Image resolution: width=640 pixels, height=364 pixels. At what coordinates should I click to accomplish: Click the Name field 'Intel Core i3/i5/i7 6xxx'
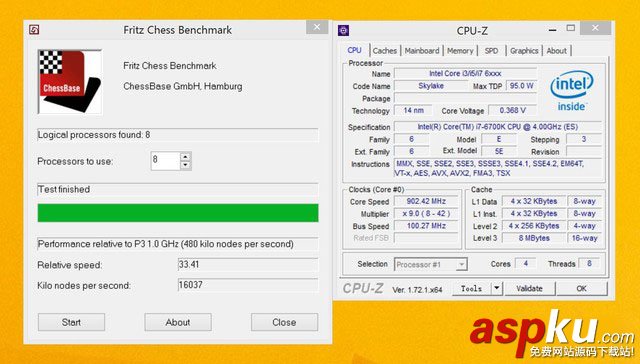click(x=465, y=73)
